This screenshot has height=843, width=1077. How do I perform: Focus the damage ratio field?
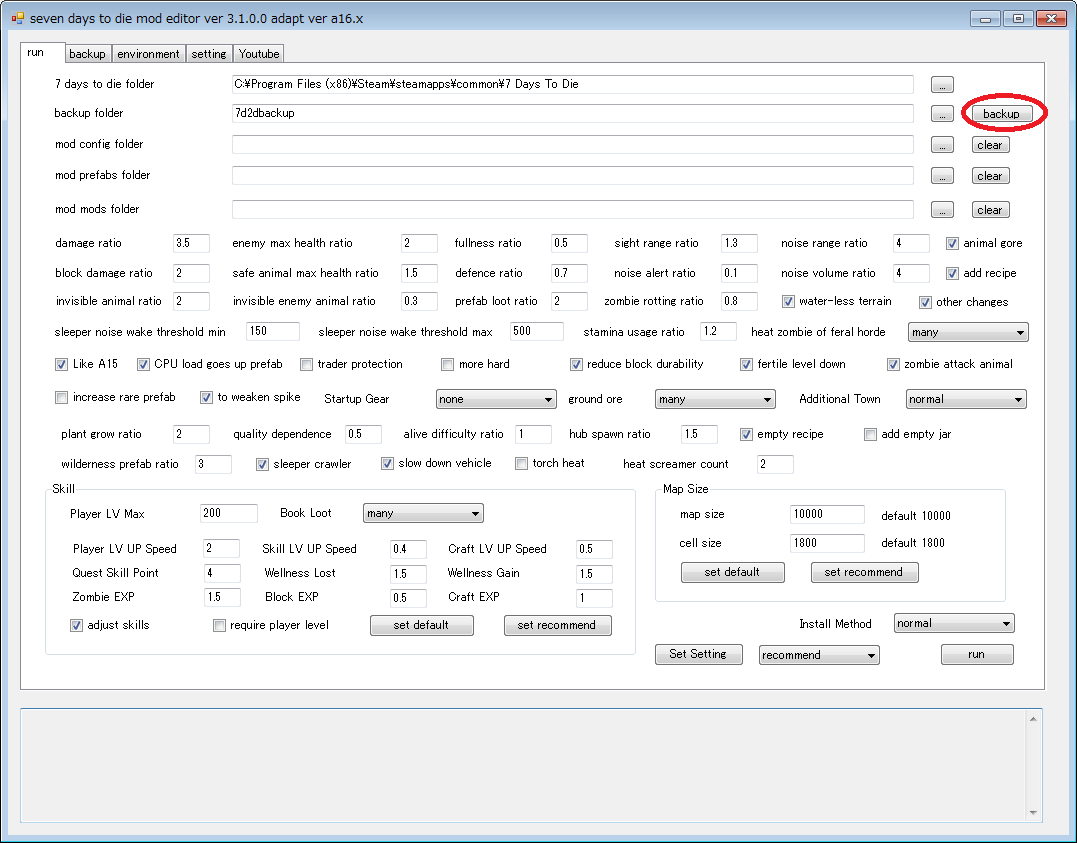tap(191, 243)
